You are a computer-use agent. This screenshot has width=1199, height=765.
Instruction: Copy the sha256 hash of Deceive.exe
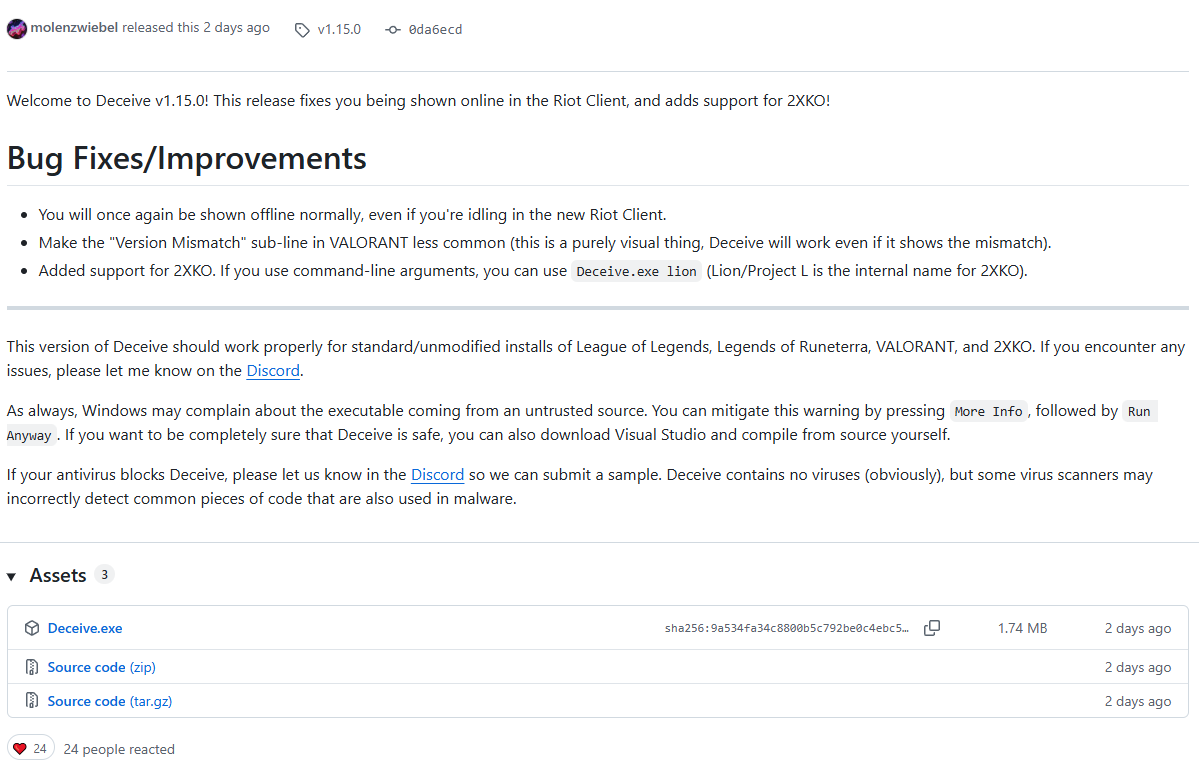coord(931,628)
